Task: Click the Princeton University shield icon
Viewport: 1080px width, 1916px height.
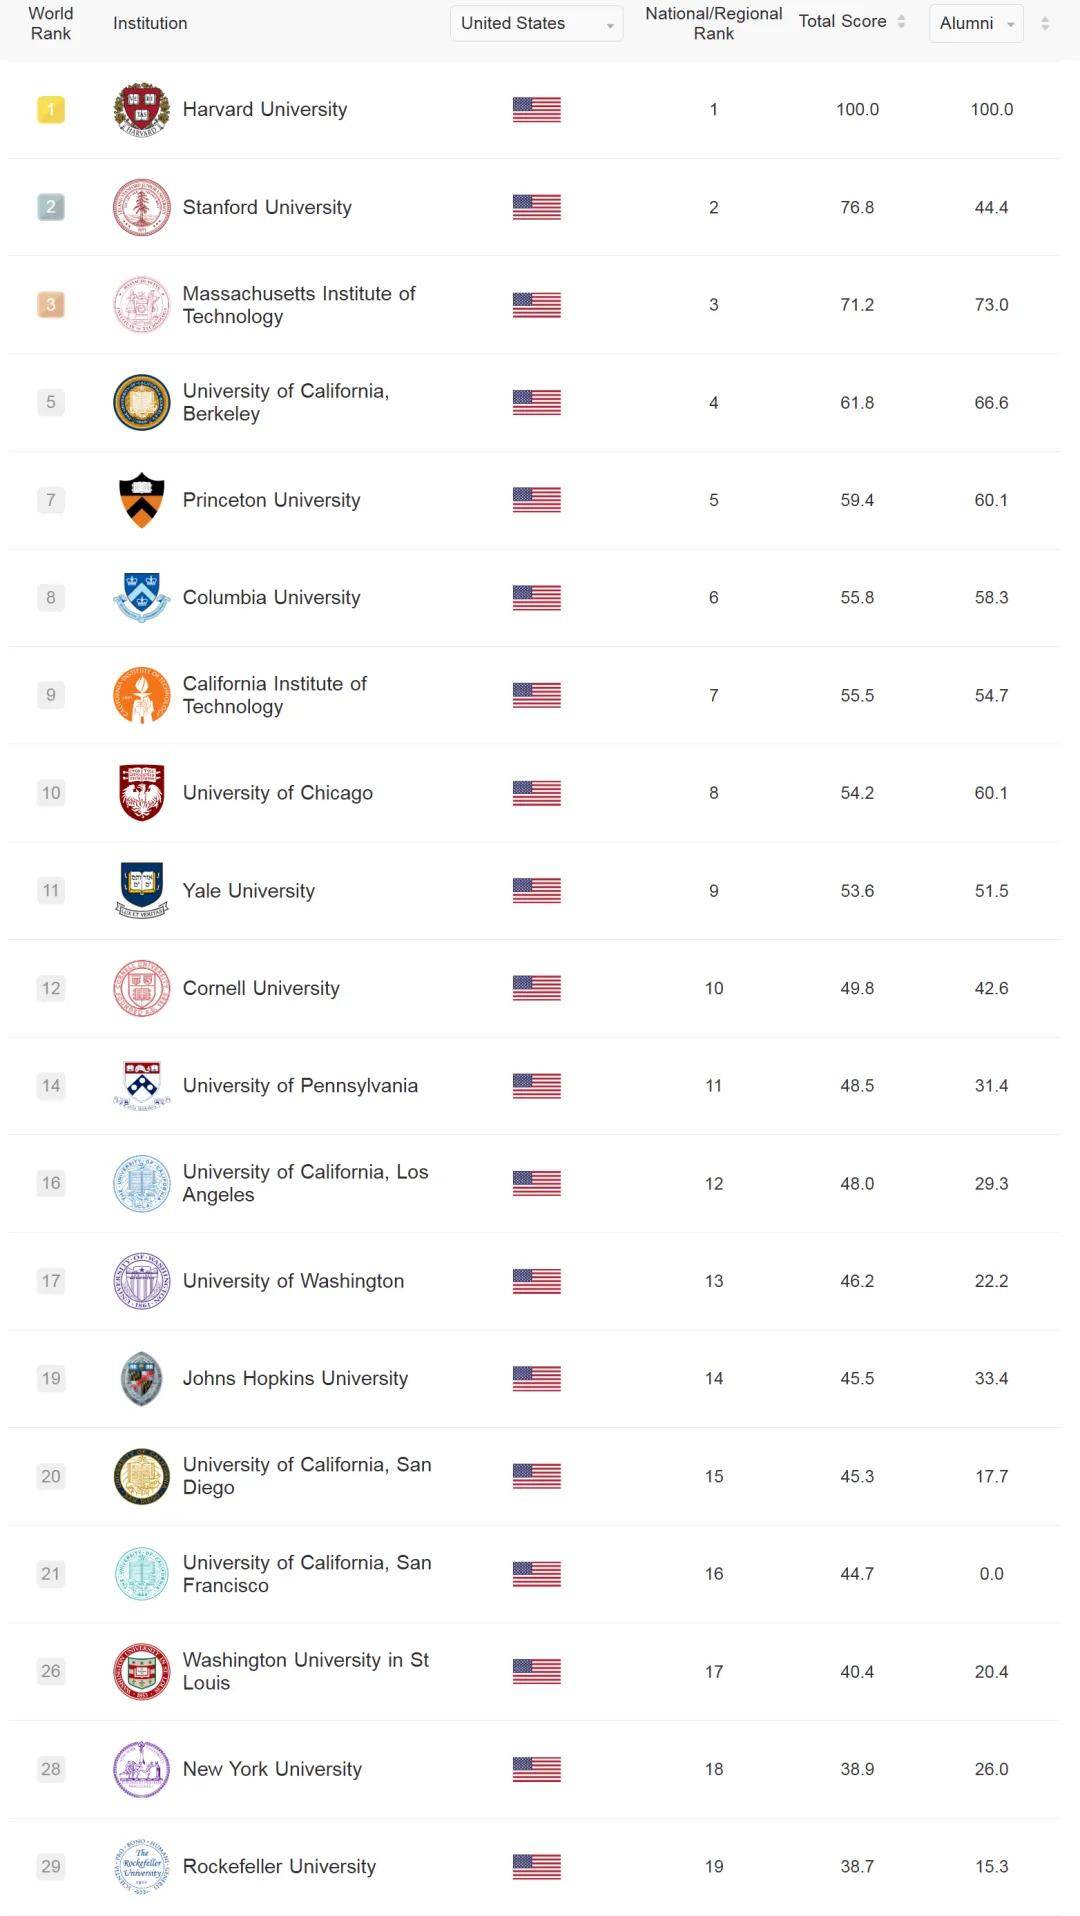Action: (x=141, y=500)
